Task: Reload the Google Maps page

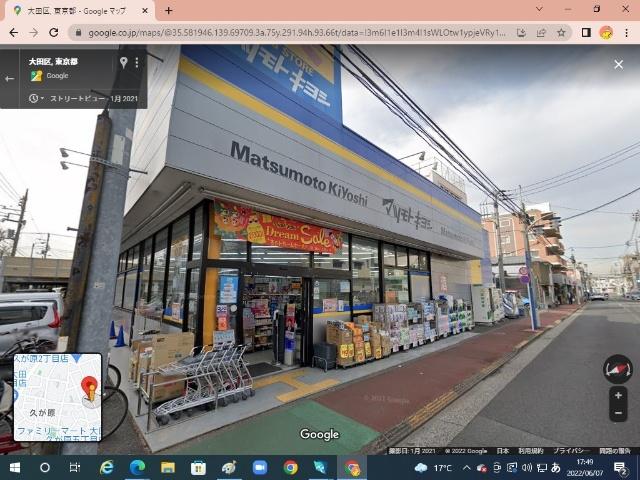Action: coord(53,33)
